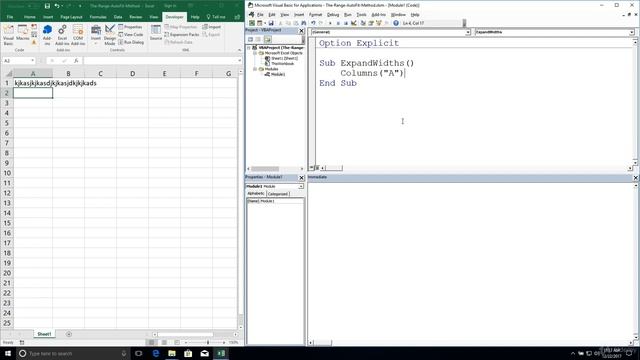Click Run Dialog in Excel ribbon

coord(131,42)
